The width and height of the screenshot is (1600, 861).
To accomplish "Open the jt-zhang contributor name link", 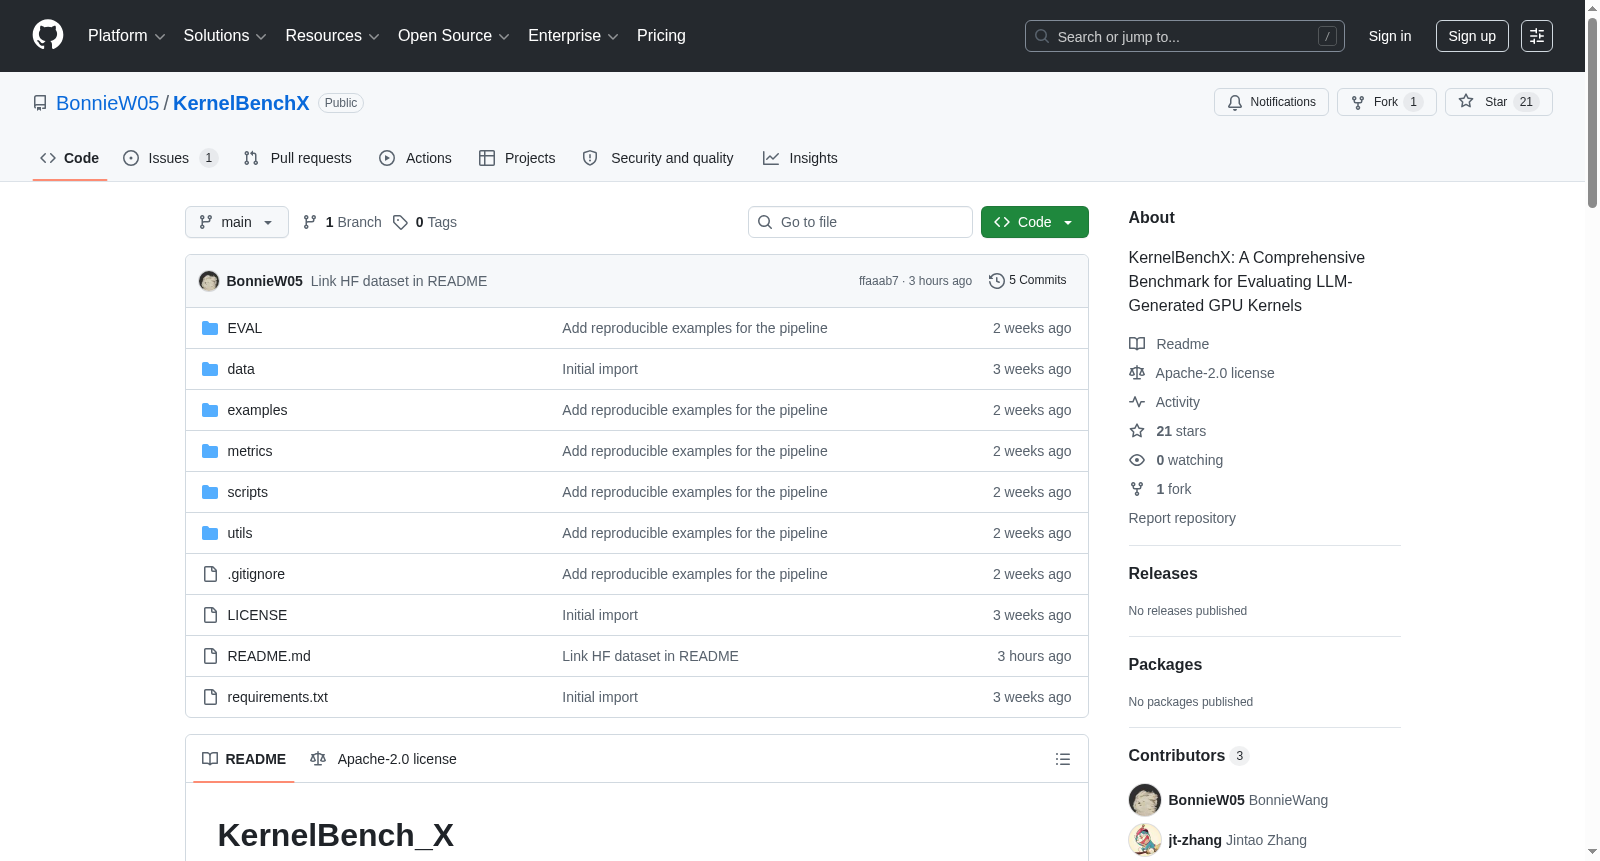I will coord(1195,840).
